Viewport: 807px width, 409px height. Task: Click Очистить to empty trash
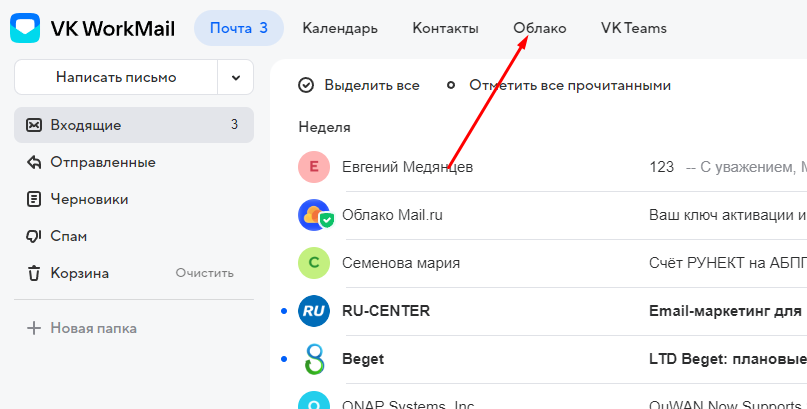click(x=204, y=273)
